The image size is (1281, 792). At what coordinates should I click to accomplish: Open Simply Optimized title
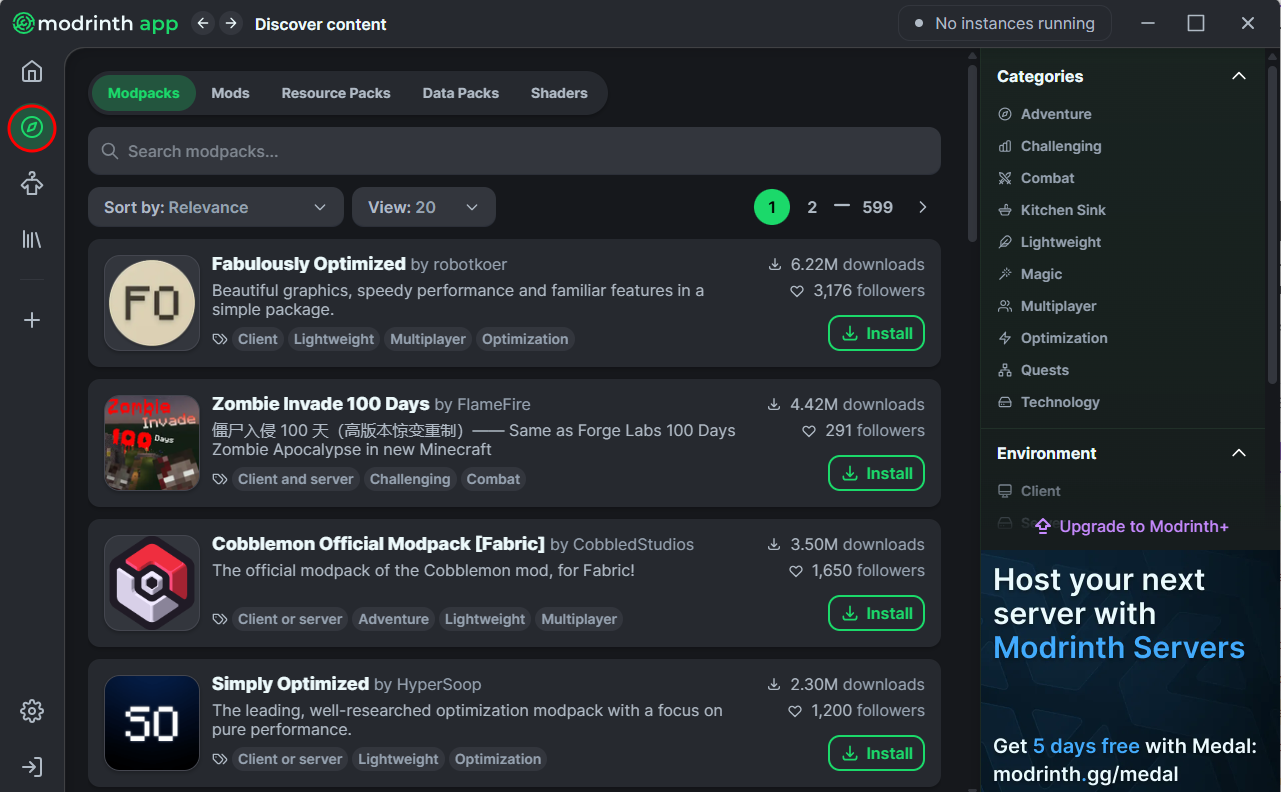(291, 684)
